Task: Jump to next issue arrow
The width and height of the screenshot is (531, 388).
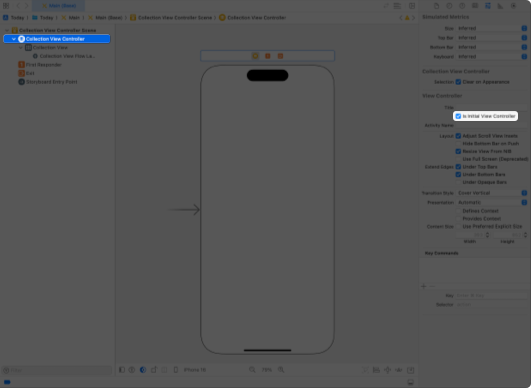Action: pyautogui.click(x=413, y=18)
